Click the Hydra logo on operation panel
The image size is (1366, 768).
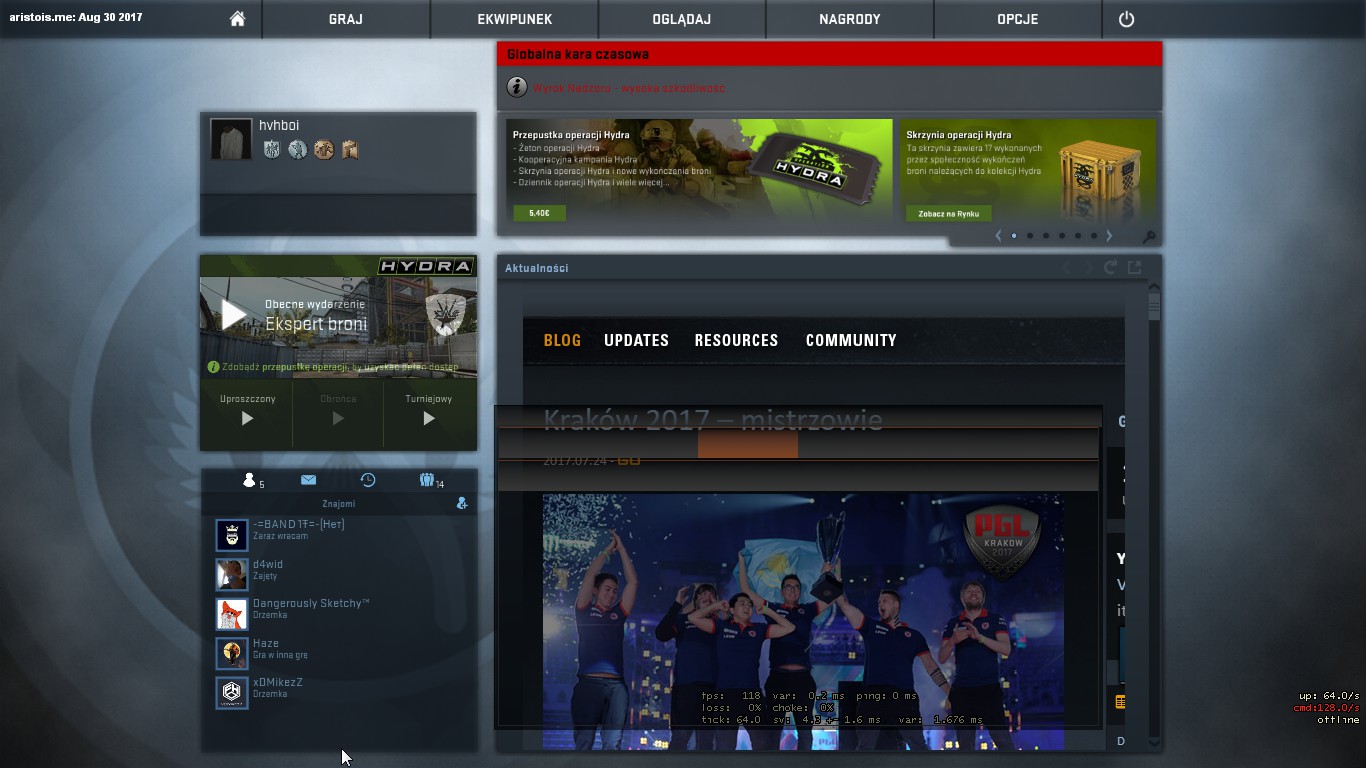426,266
